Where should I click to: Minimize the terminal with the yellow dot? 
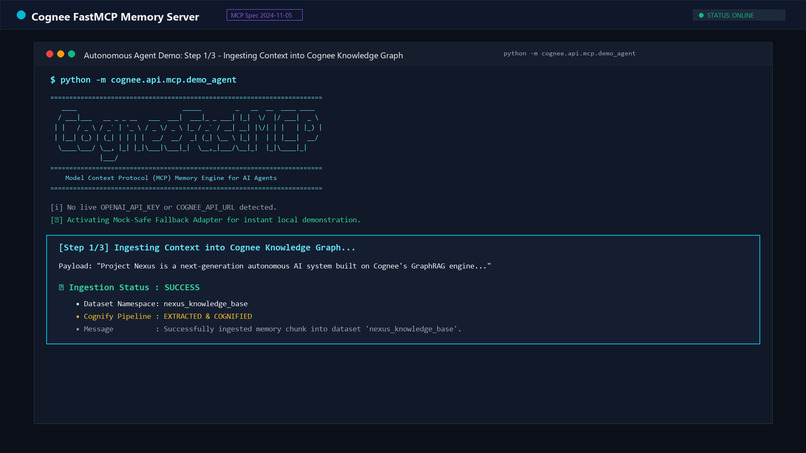tap(61, 54)
